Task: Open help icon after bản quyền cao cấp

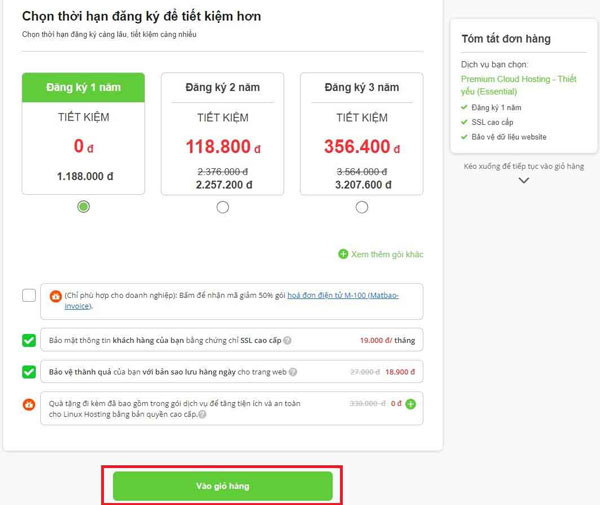Action: [202, 414]
